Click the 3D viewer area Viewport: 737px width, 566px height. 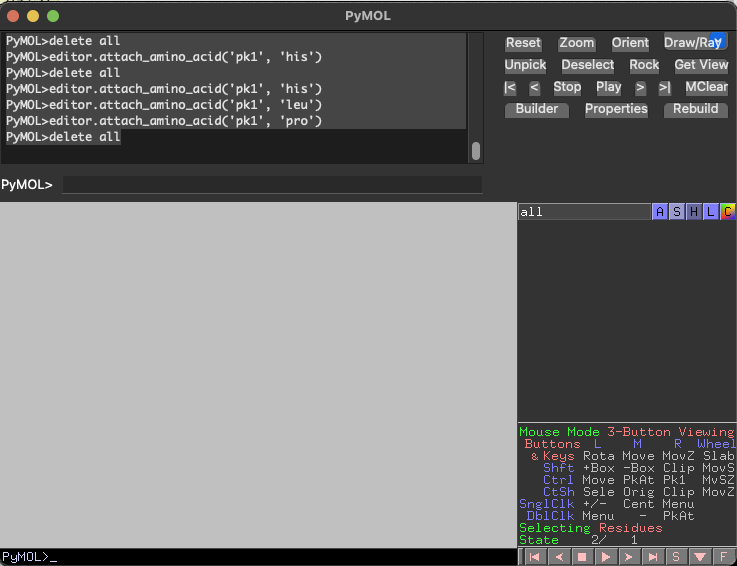pos(258,375)
